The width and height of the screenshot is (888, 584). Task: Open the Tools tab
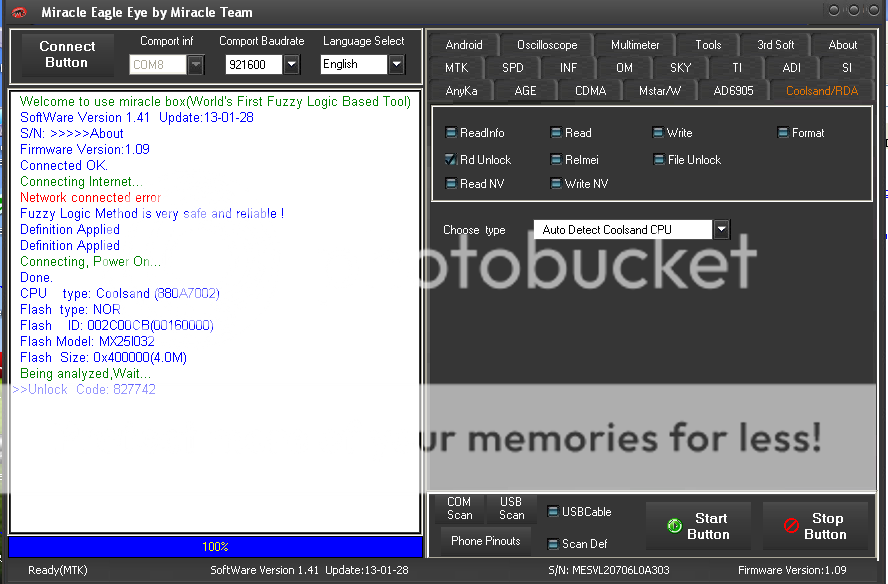708,45
